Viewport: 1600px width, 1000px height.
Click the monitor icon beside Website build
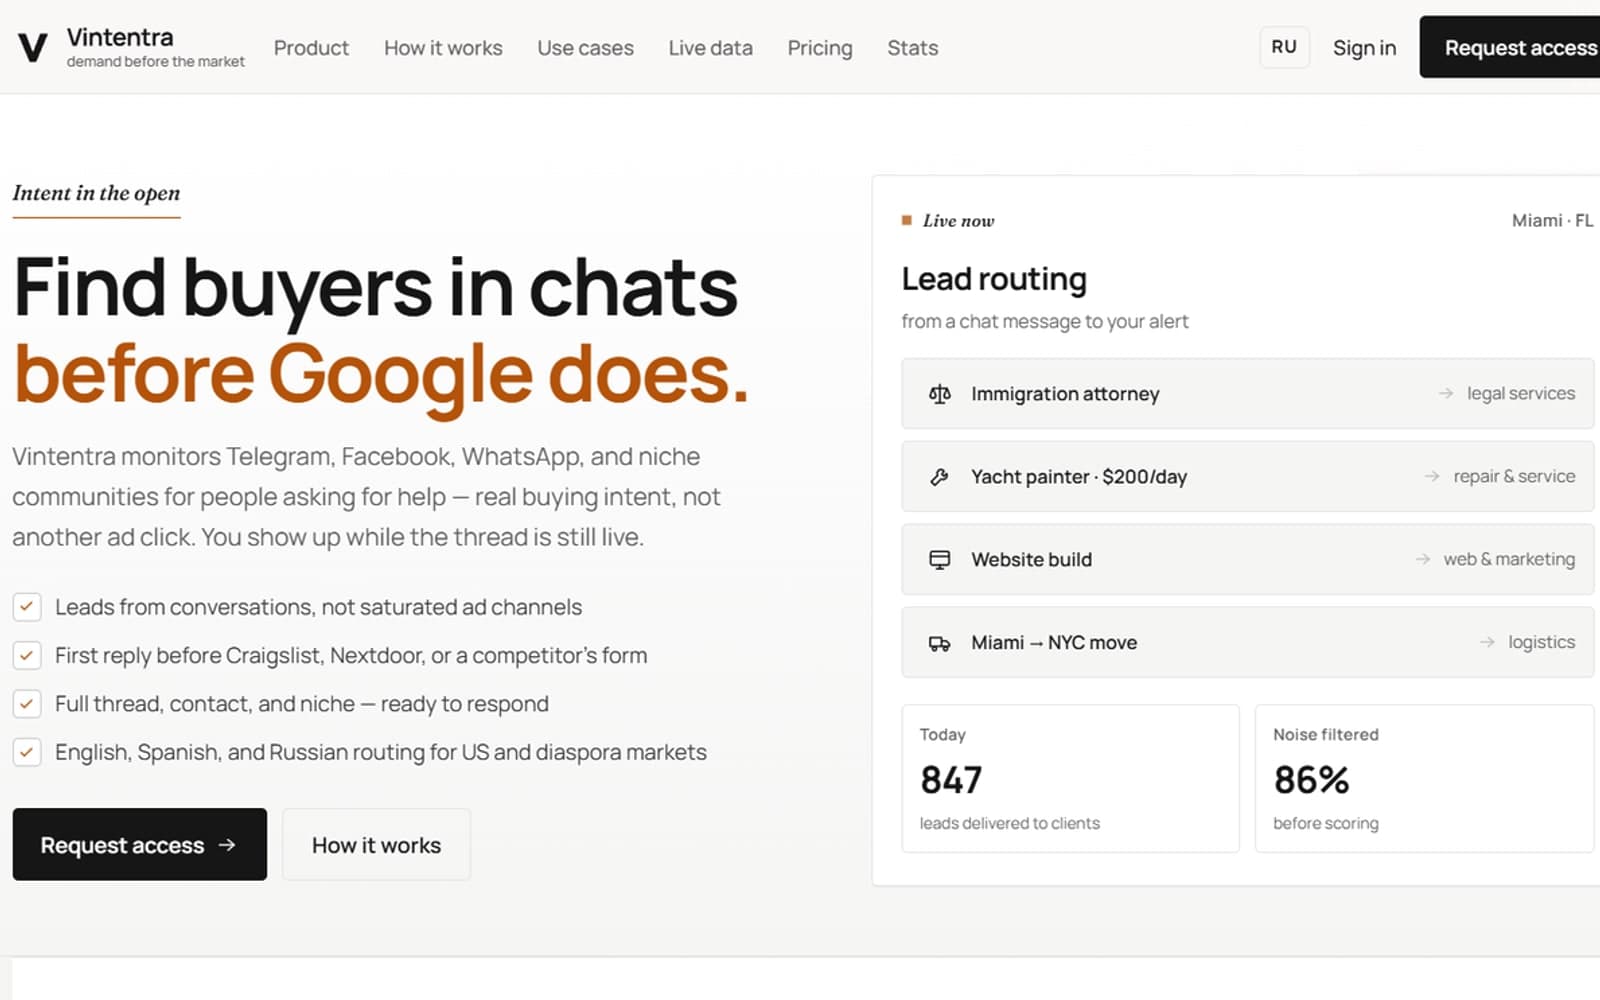(x=939, y=560)
